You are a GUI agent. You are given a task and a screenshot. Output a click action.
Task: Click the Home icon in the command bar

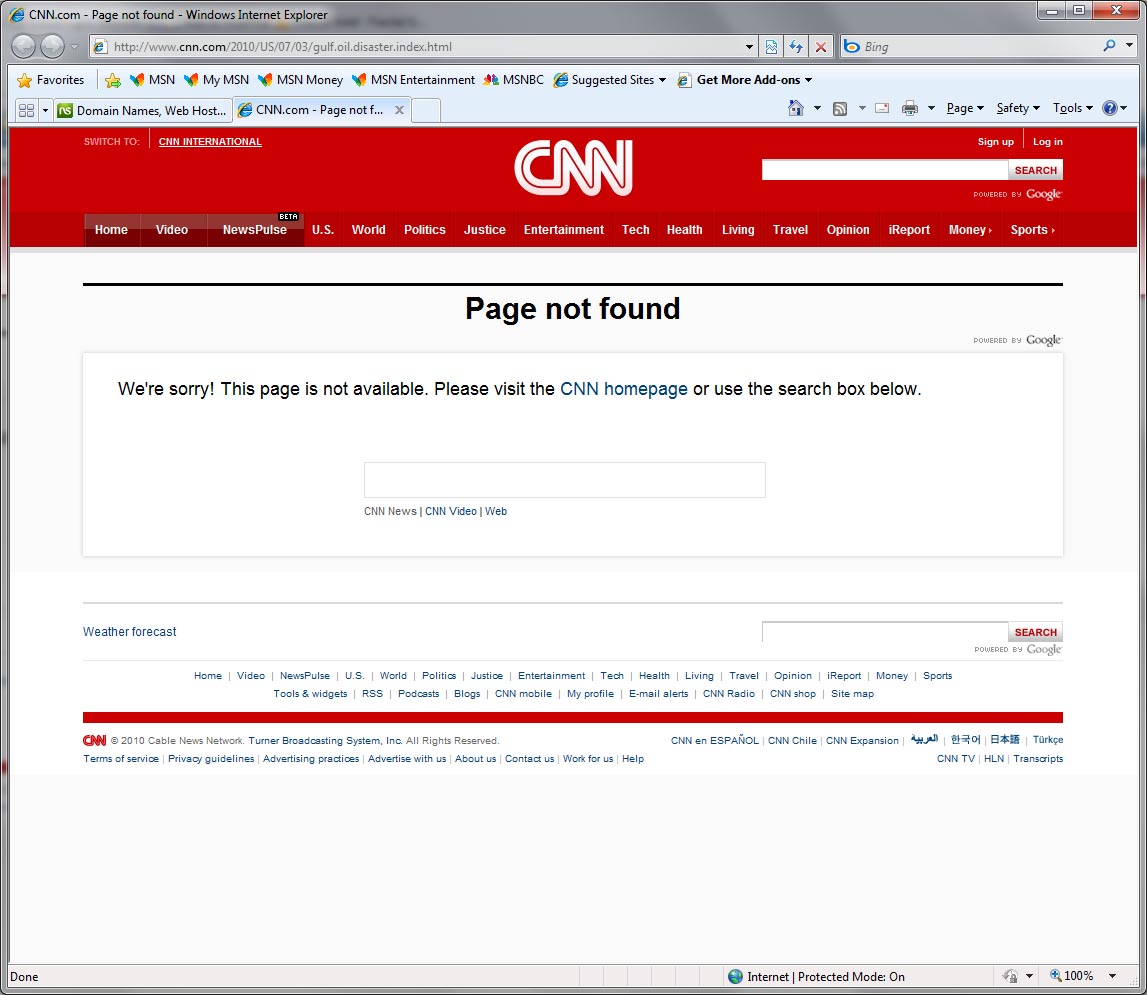796,109
